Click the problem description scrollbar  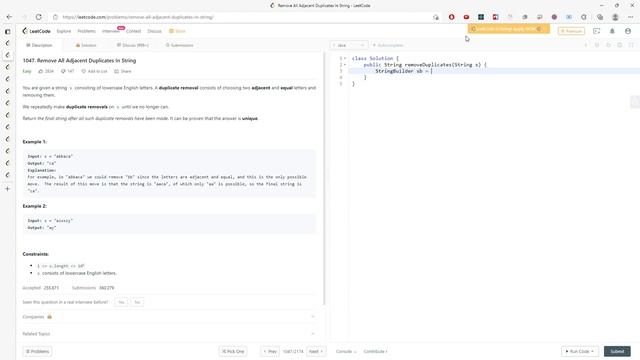click(324, 178)
